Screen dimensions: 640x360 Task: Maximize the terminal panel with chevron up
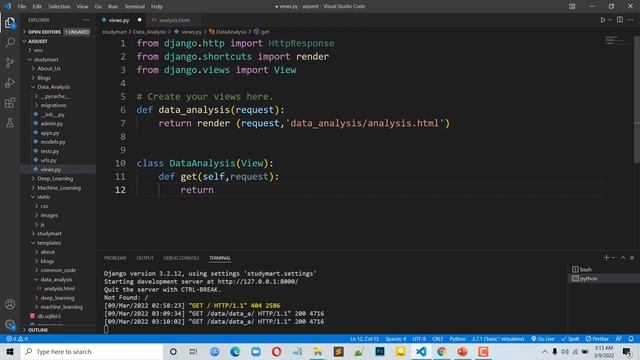(x=623, y=258)
